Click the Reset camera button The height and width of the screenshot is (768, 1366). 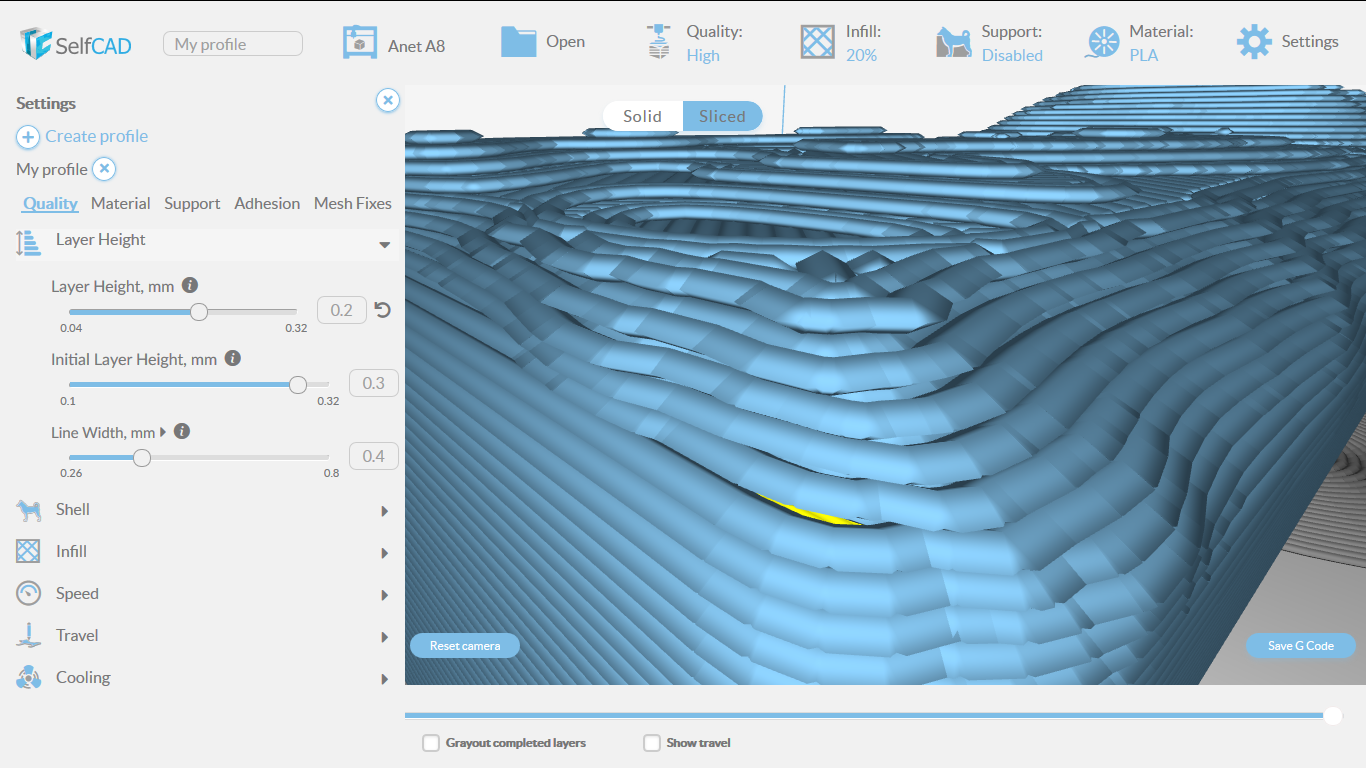[x=465, y=645]
